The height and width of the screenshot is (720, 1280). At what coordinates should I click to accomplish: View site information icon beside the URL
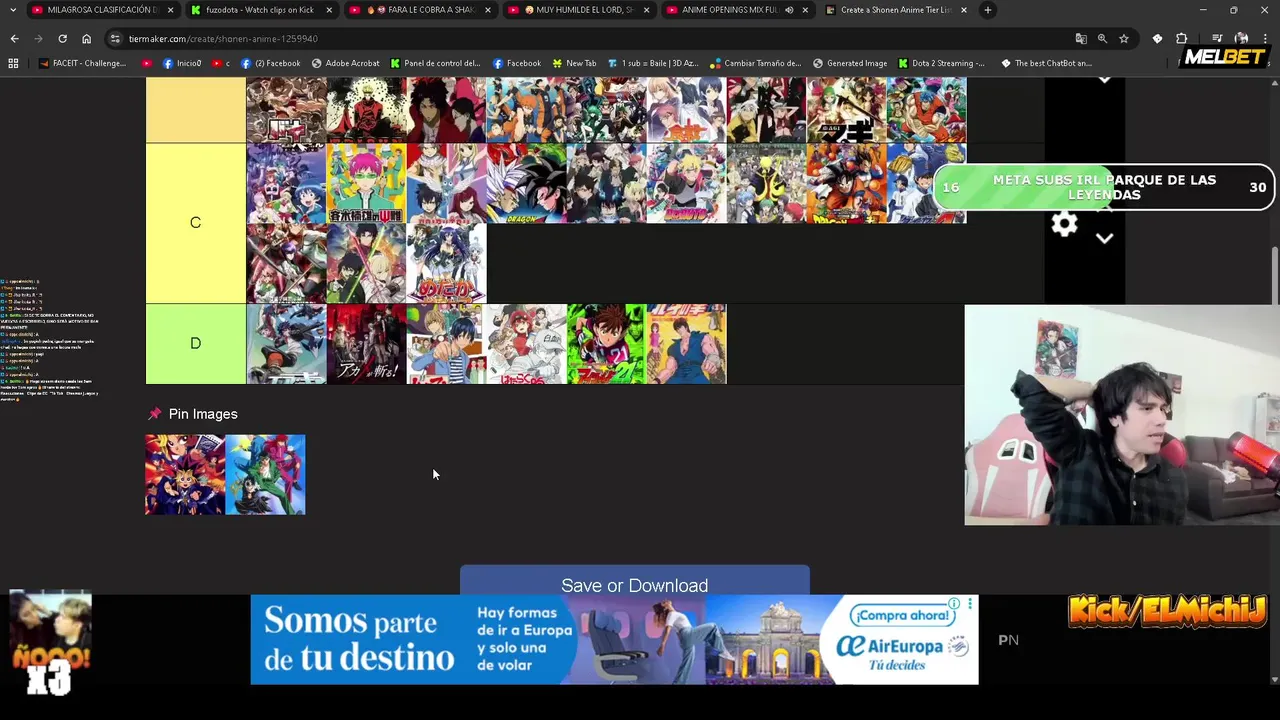click(116, 38)
